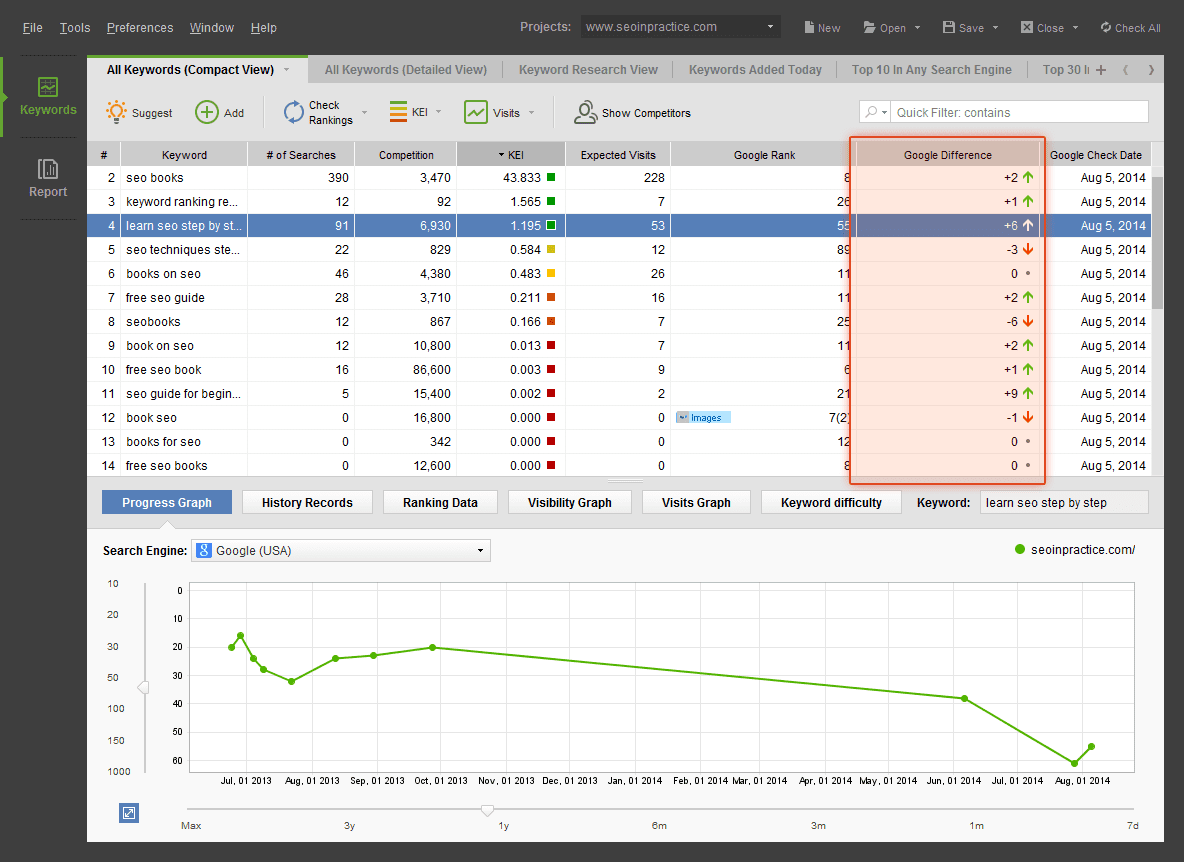
Task: Click the Suggest lightbulb icon
Action: 117,112
